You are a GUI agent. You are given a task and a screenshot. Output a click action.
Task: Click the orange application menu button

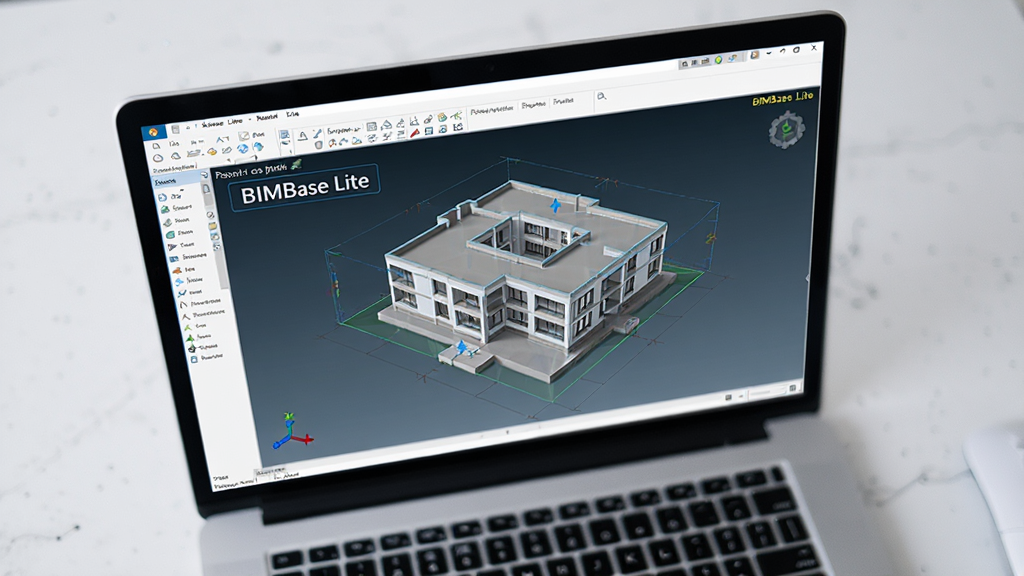(x=153, y=132)
